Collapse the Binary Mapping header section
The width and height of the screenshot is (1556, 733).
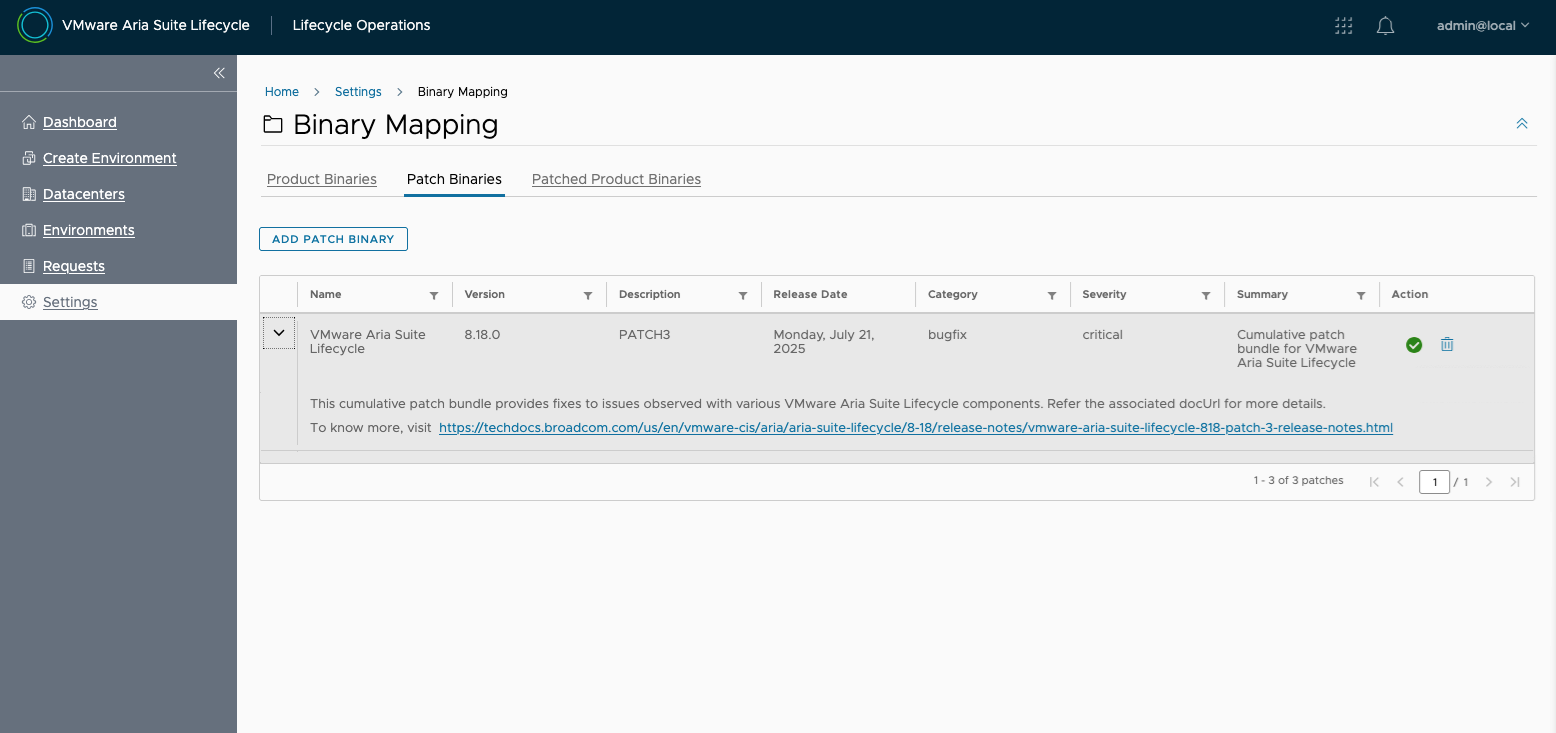pos(1521,124)
